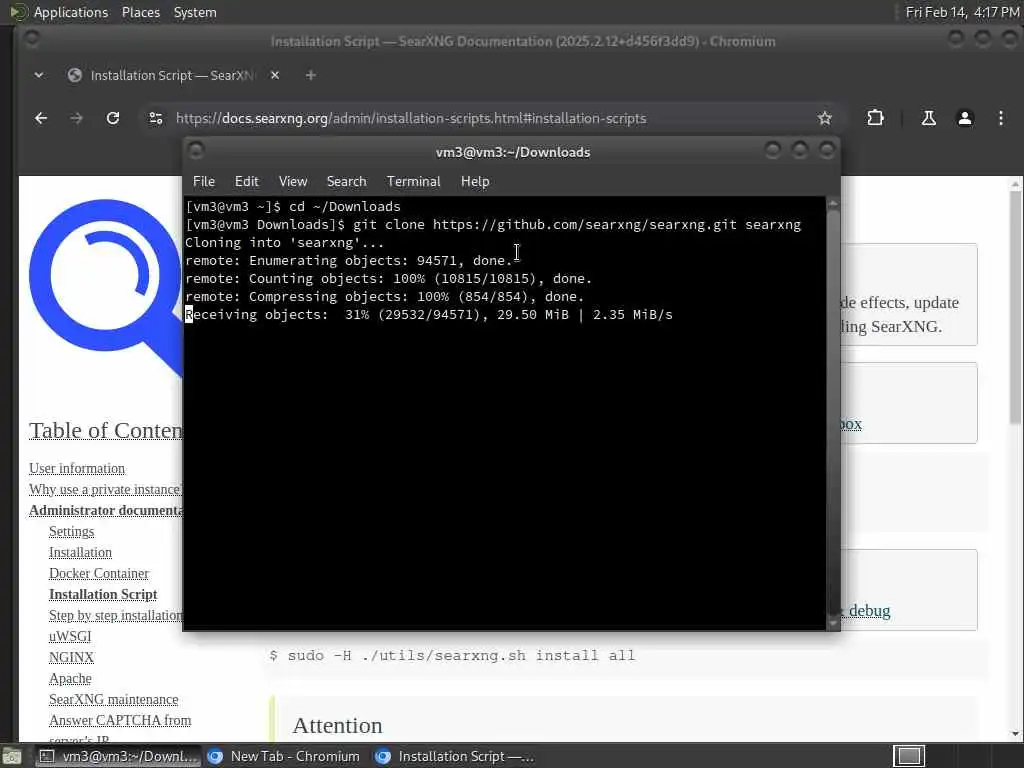The width and height of the screenshot is (1024, 768).
Task: Open the Chromium profile icon
Action: (965, 118)
